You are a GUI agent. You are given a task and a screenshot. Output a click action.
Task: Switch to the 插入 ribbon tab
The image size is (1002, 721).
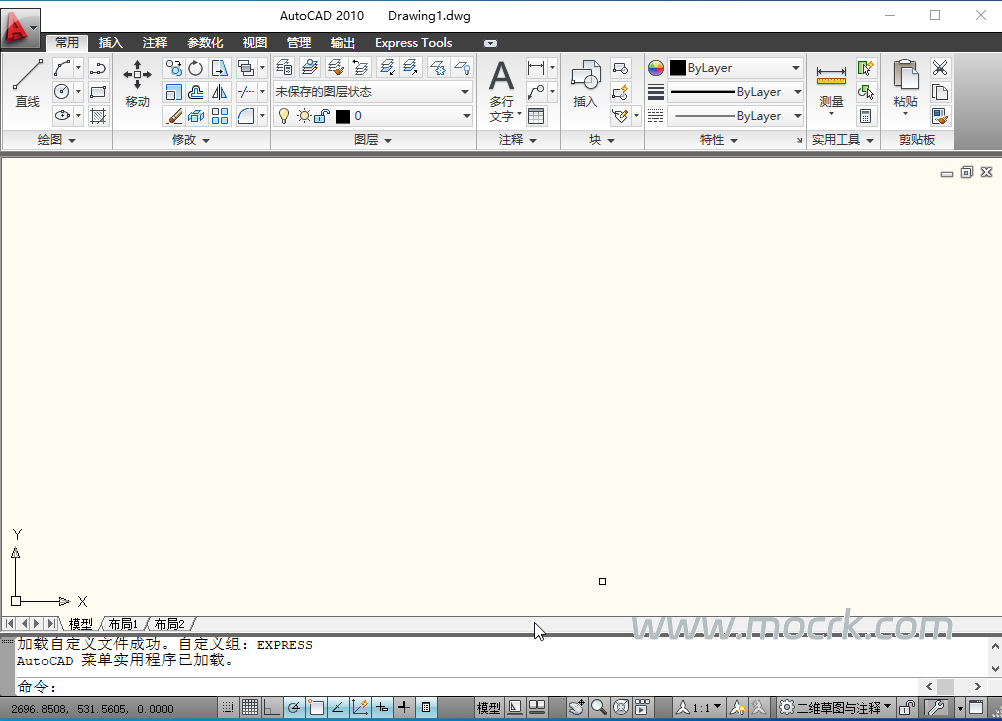(110, 43)
